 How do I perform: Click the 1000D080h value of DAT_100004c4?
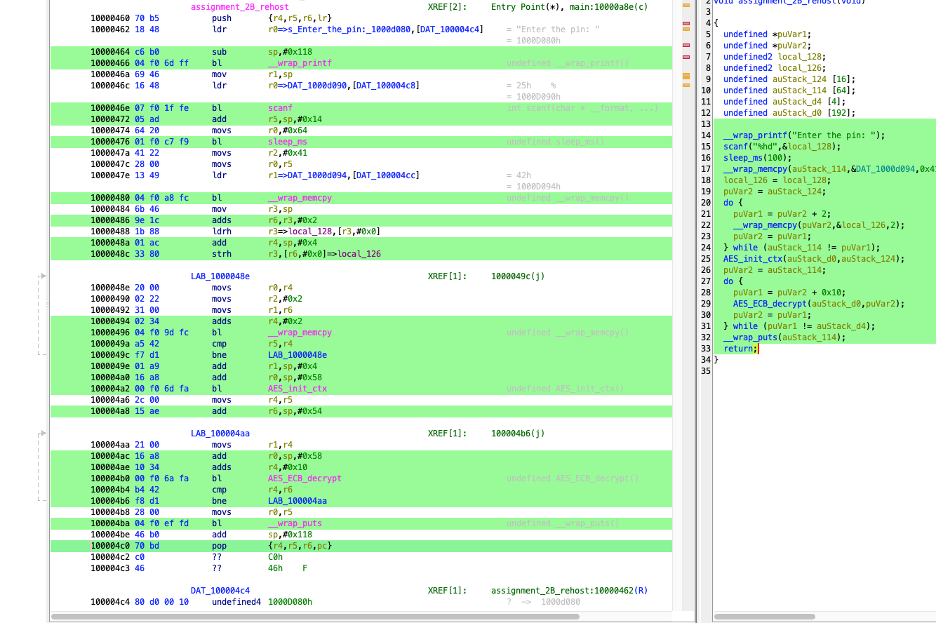[290, 602]
